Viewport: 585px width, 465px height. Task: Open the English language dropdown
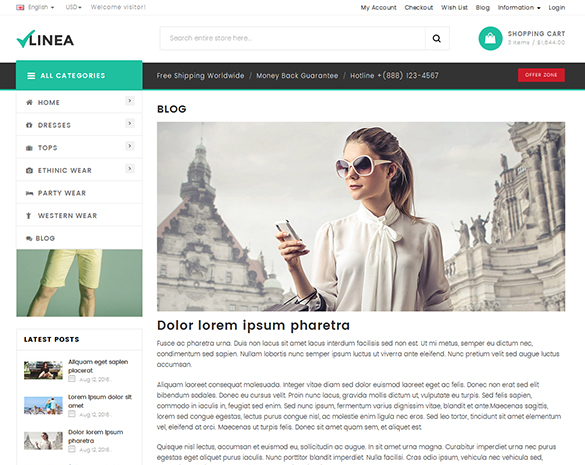coord(41,7)
